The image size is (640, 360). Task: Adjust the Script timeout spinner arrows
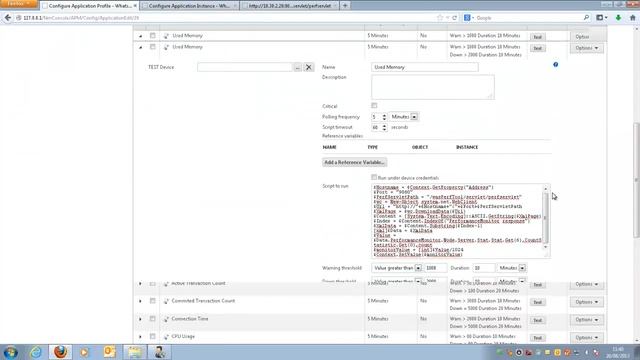384,127
